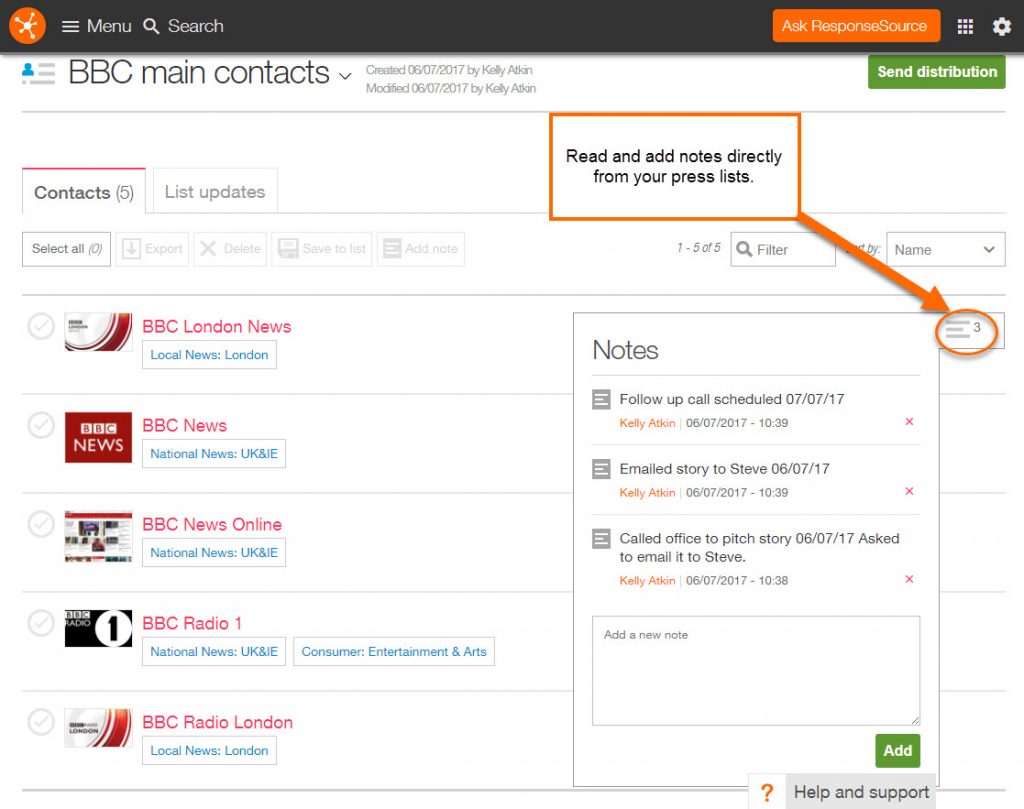Click the BBC Radio 1 logo thumbnail
Image resolution: width=1024 pixels, height=809 pixels.
(99, 629)
